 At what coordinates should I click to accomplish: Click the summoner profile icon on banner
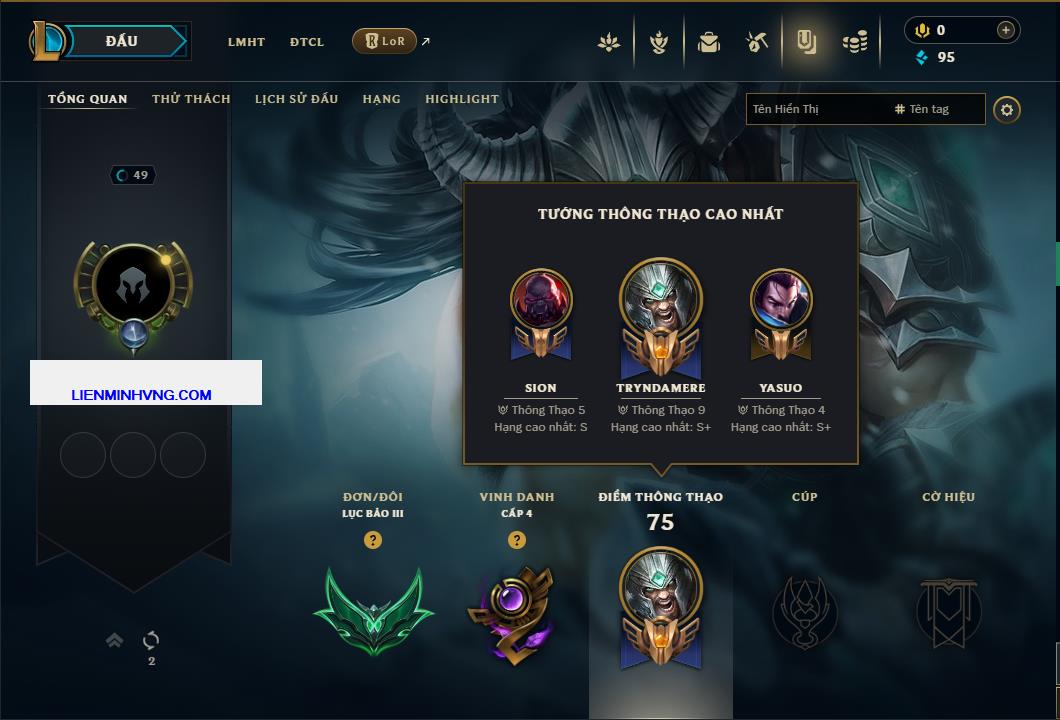pos(133,285)
